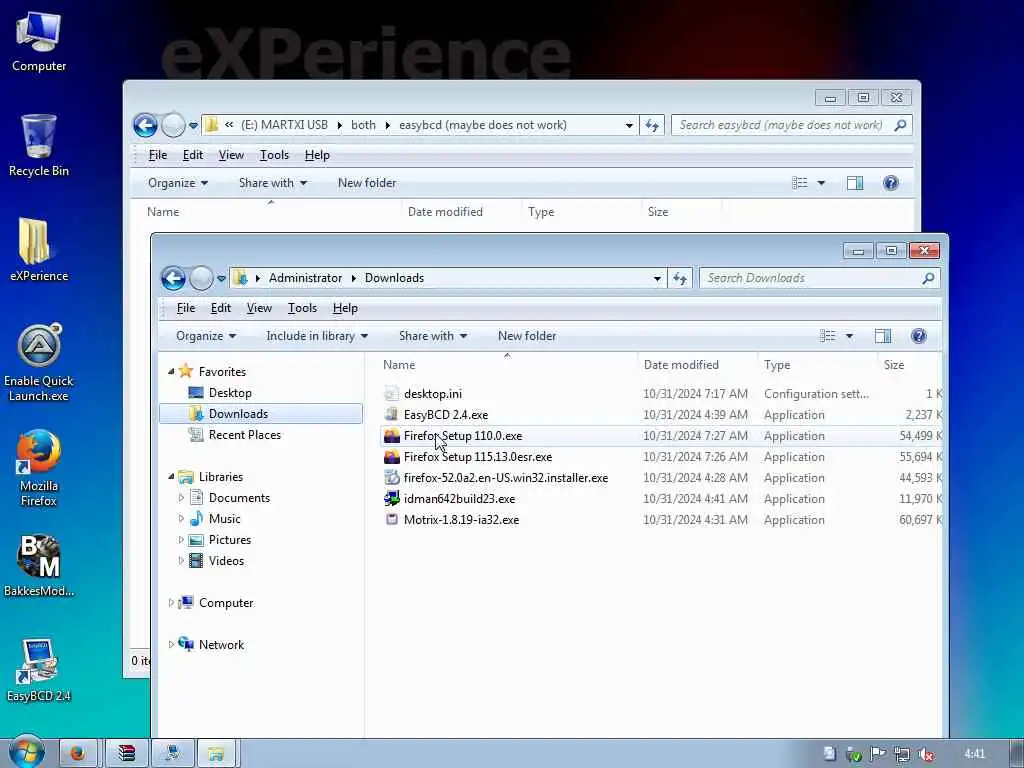Click New folder in Downloads window
Viewport: 1024px width, 768px height.
pyautogui.click(x=527, y=336)
